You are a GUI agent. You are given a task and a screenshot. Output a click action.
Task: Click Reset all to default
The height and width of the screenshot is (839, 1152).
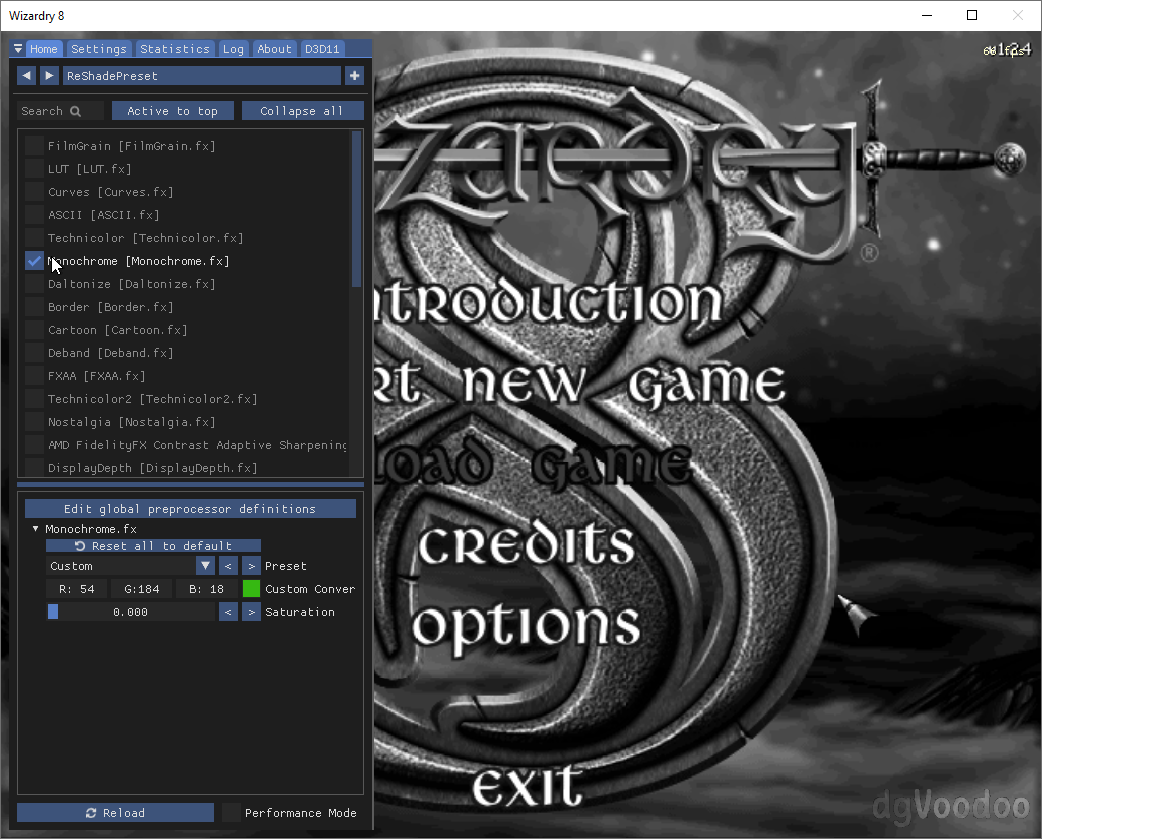click(x=154, y=545)
